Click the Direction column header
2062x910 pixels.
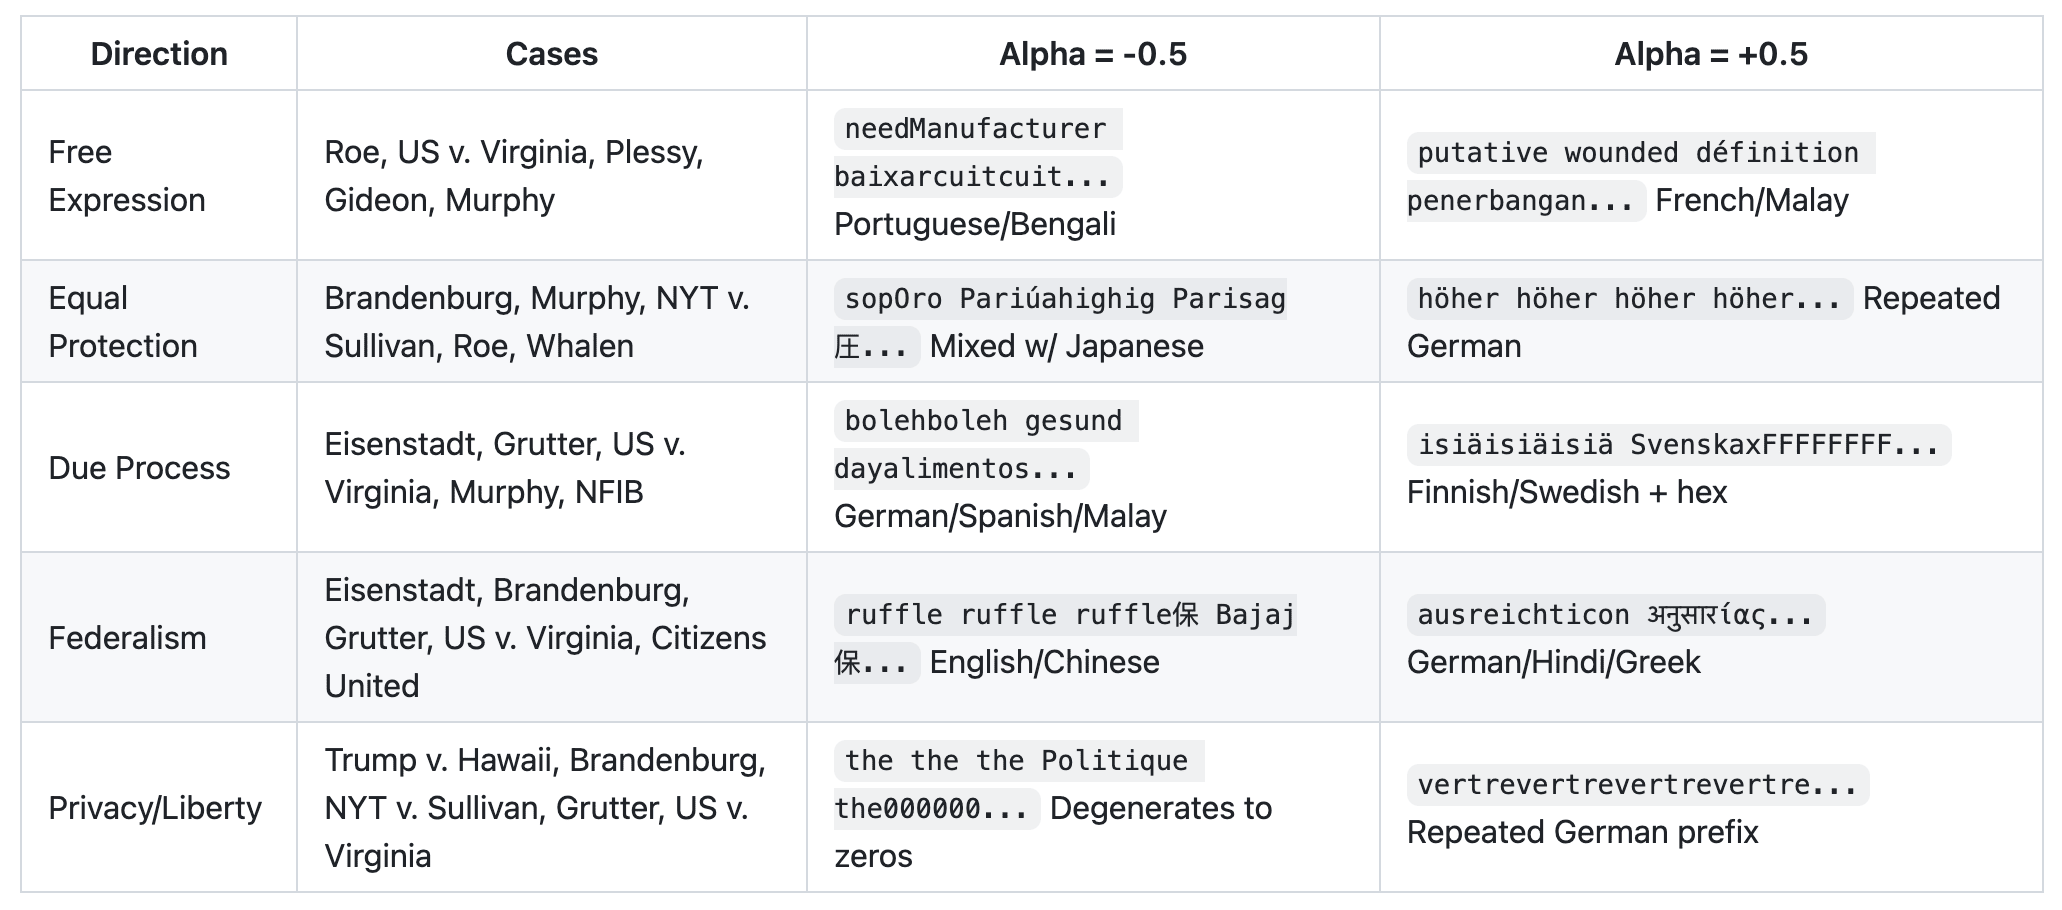pos(159,54)
